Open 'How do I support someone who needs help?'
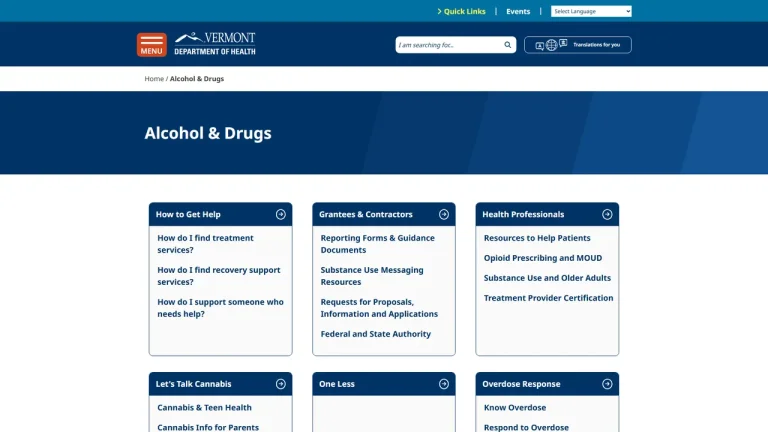The width and height of the screenshot is (768, 432). [220, 308]
